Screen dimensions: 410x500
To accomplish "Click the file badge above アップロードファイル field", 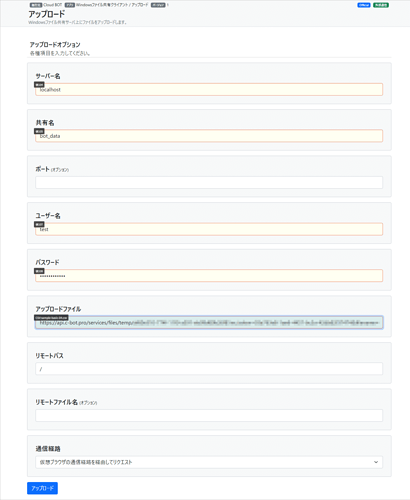I will [x=51, y=318].
